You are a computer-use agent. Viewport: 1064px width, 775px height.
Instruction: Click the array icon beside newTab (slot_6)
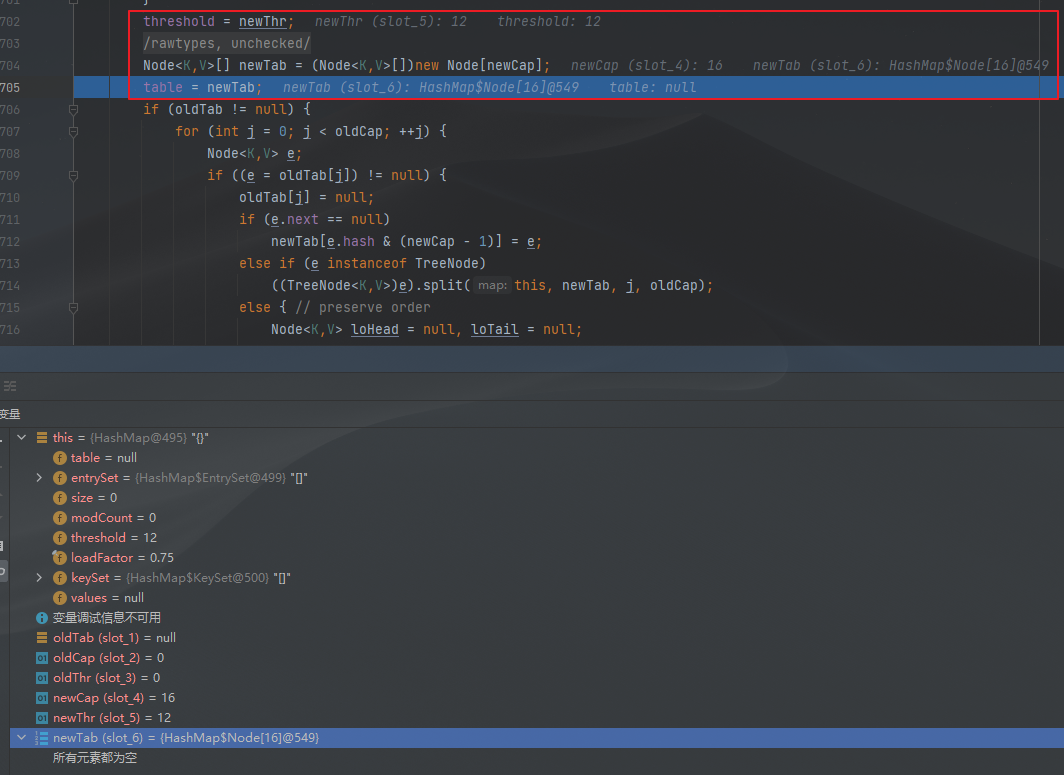pyautogui.click(x=42, y=738)
